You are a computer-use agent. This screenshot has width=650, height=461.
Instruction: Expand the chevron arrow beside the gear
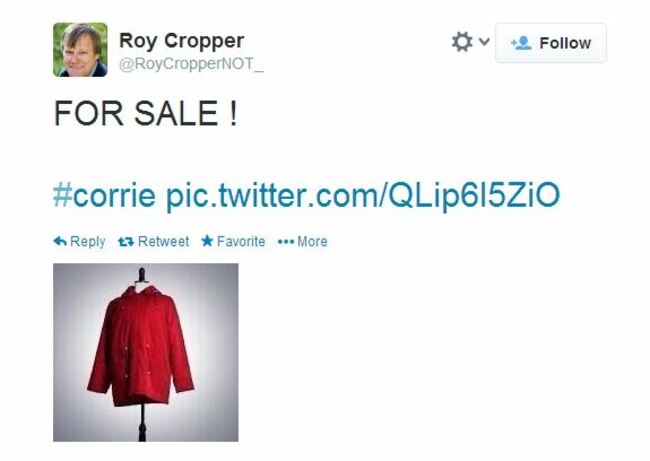click(484, 41)
